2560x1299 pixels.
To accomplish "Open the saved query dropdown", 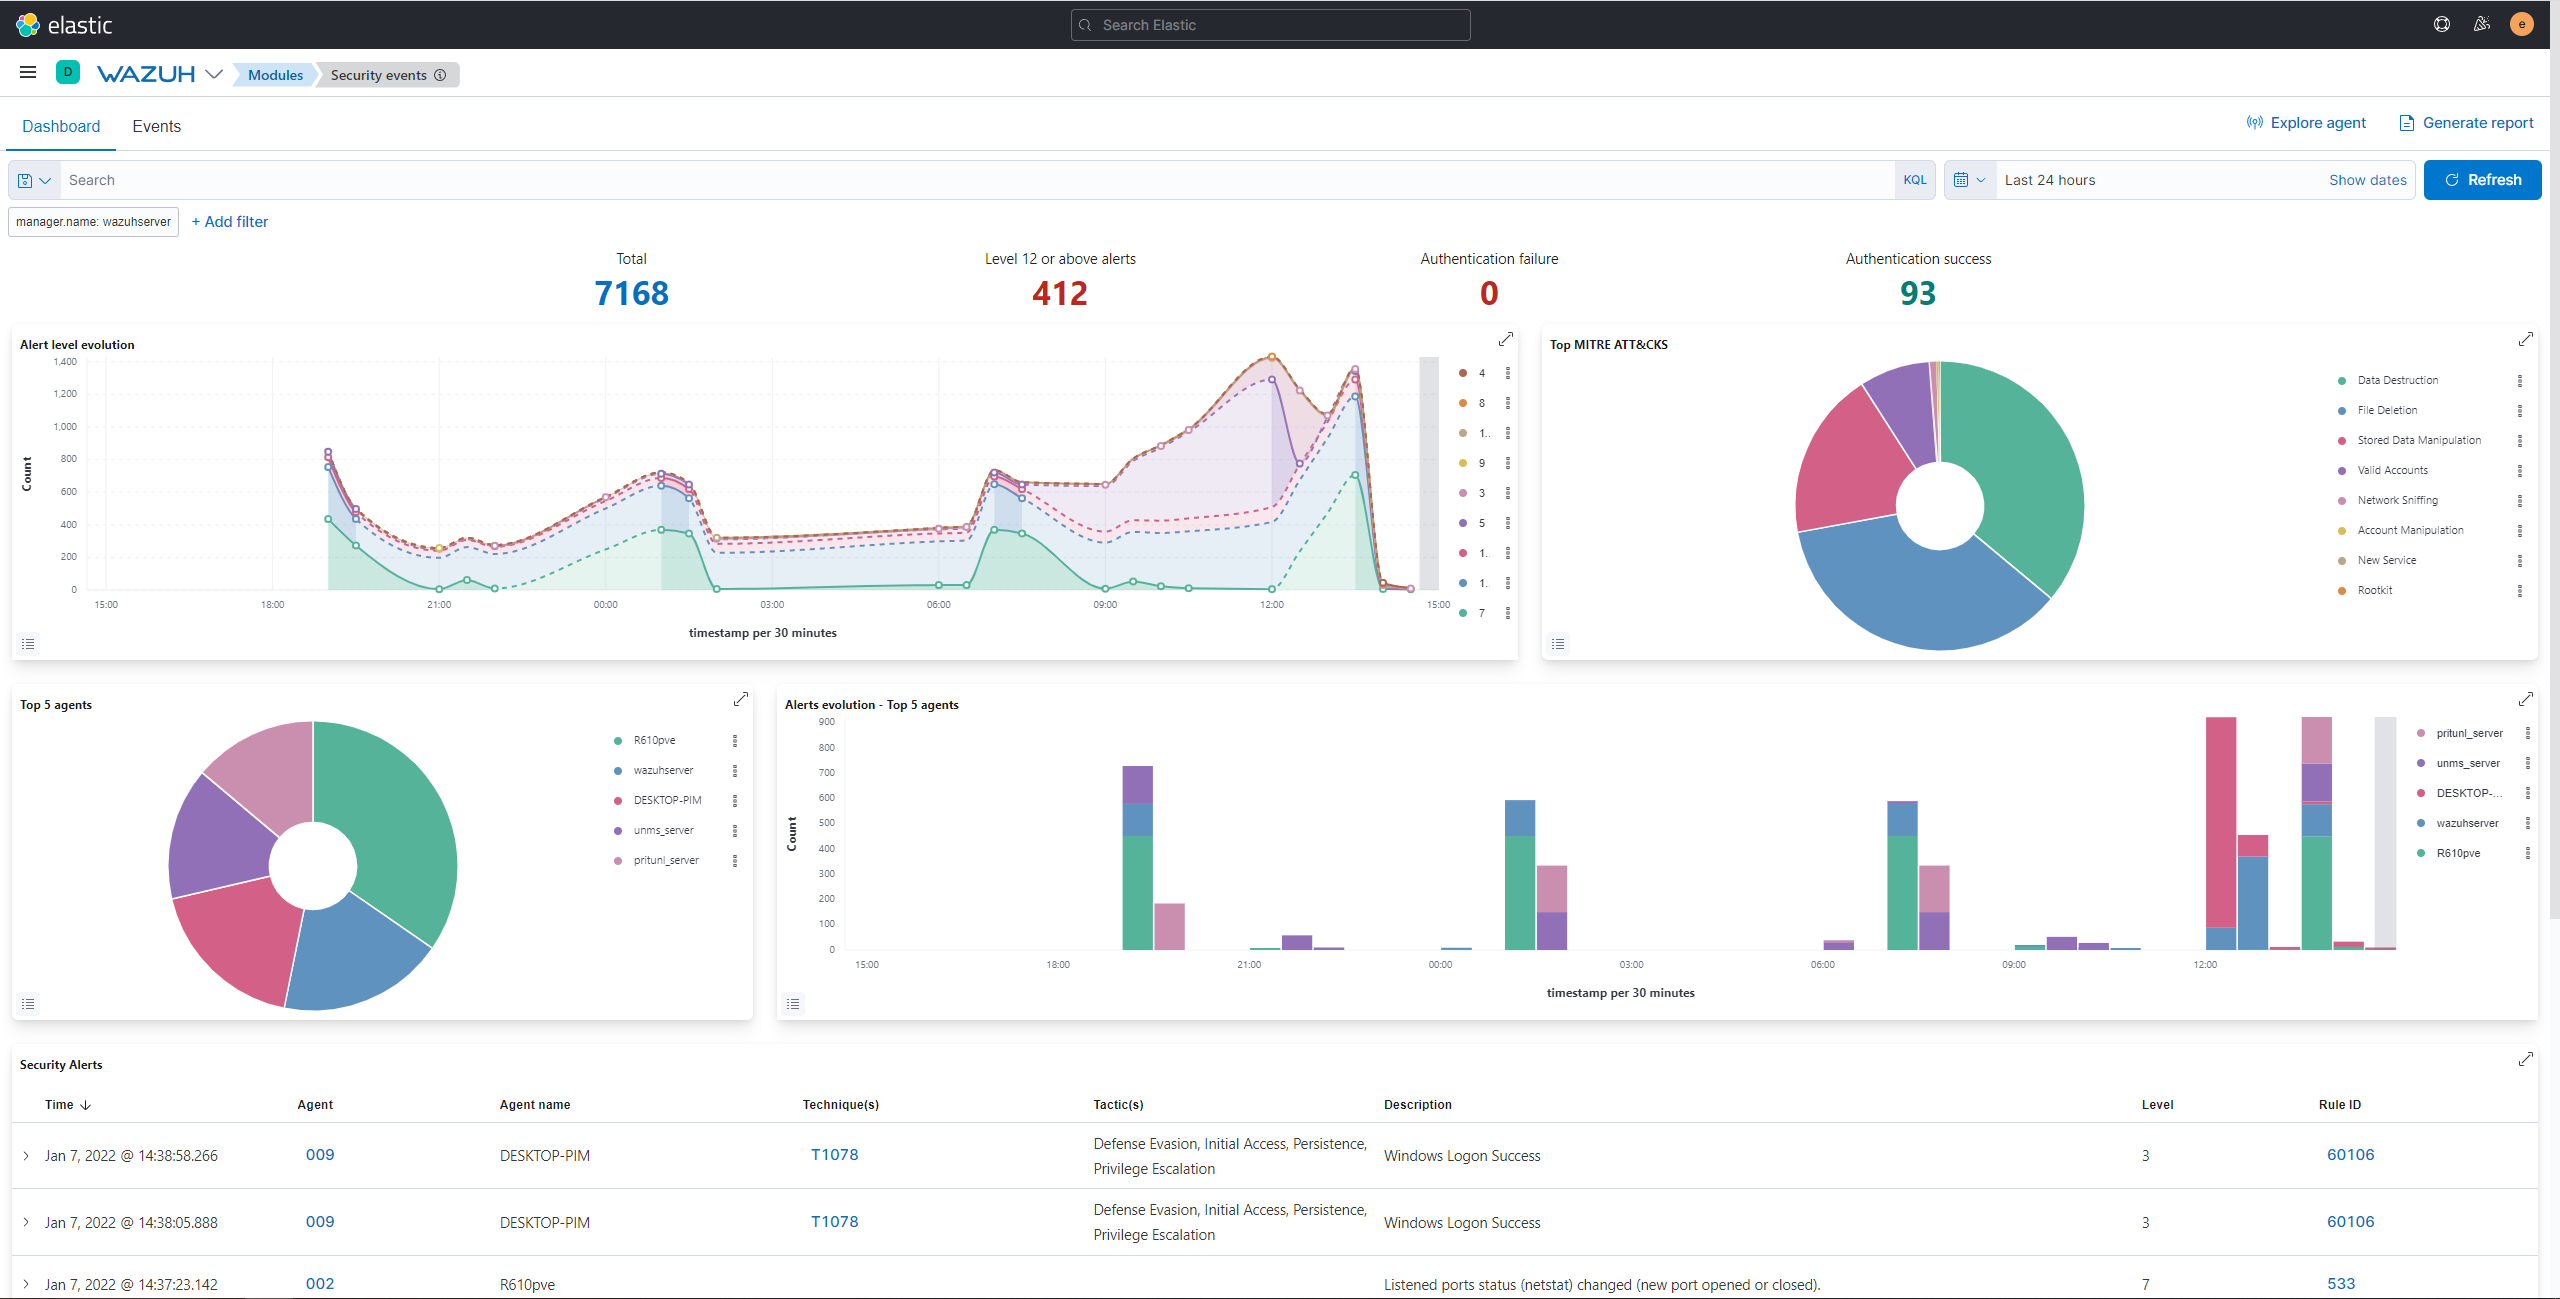I will 34,180.
